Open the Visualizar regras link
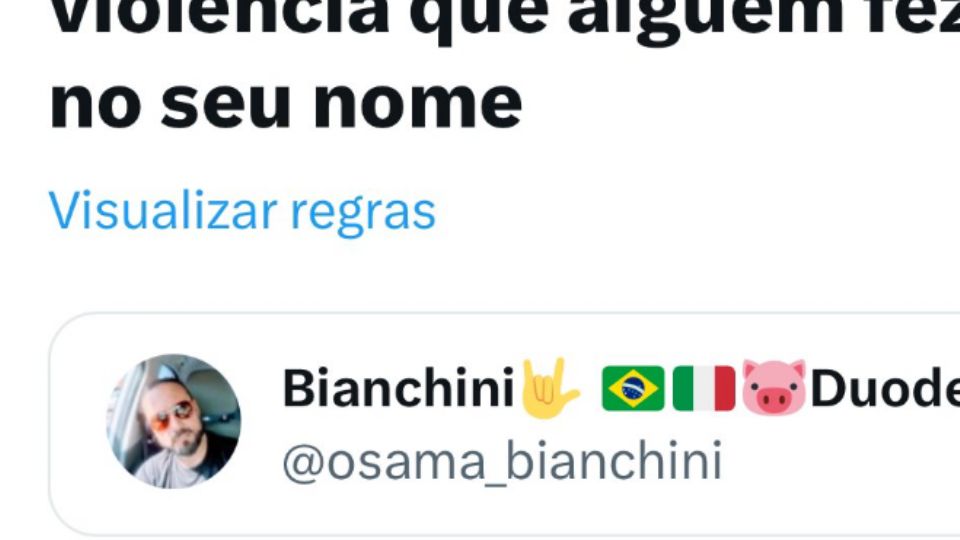The width and height of the screenshot is (960, 540). 242,211
